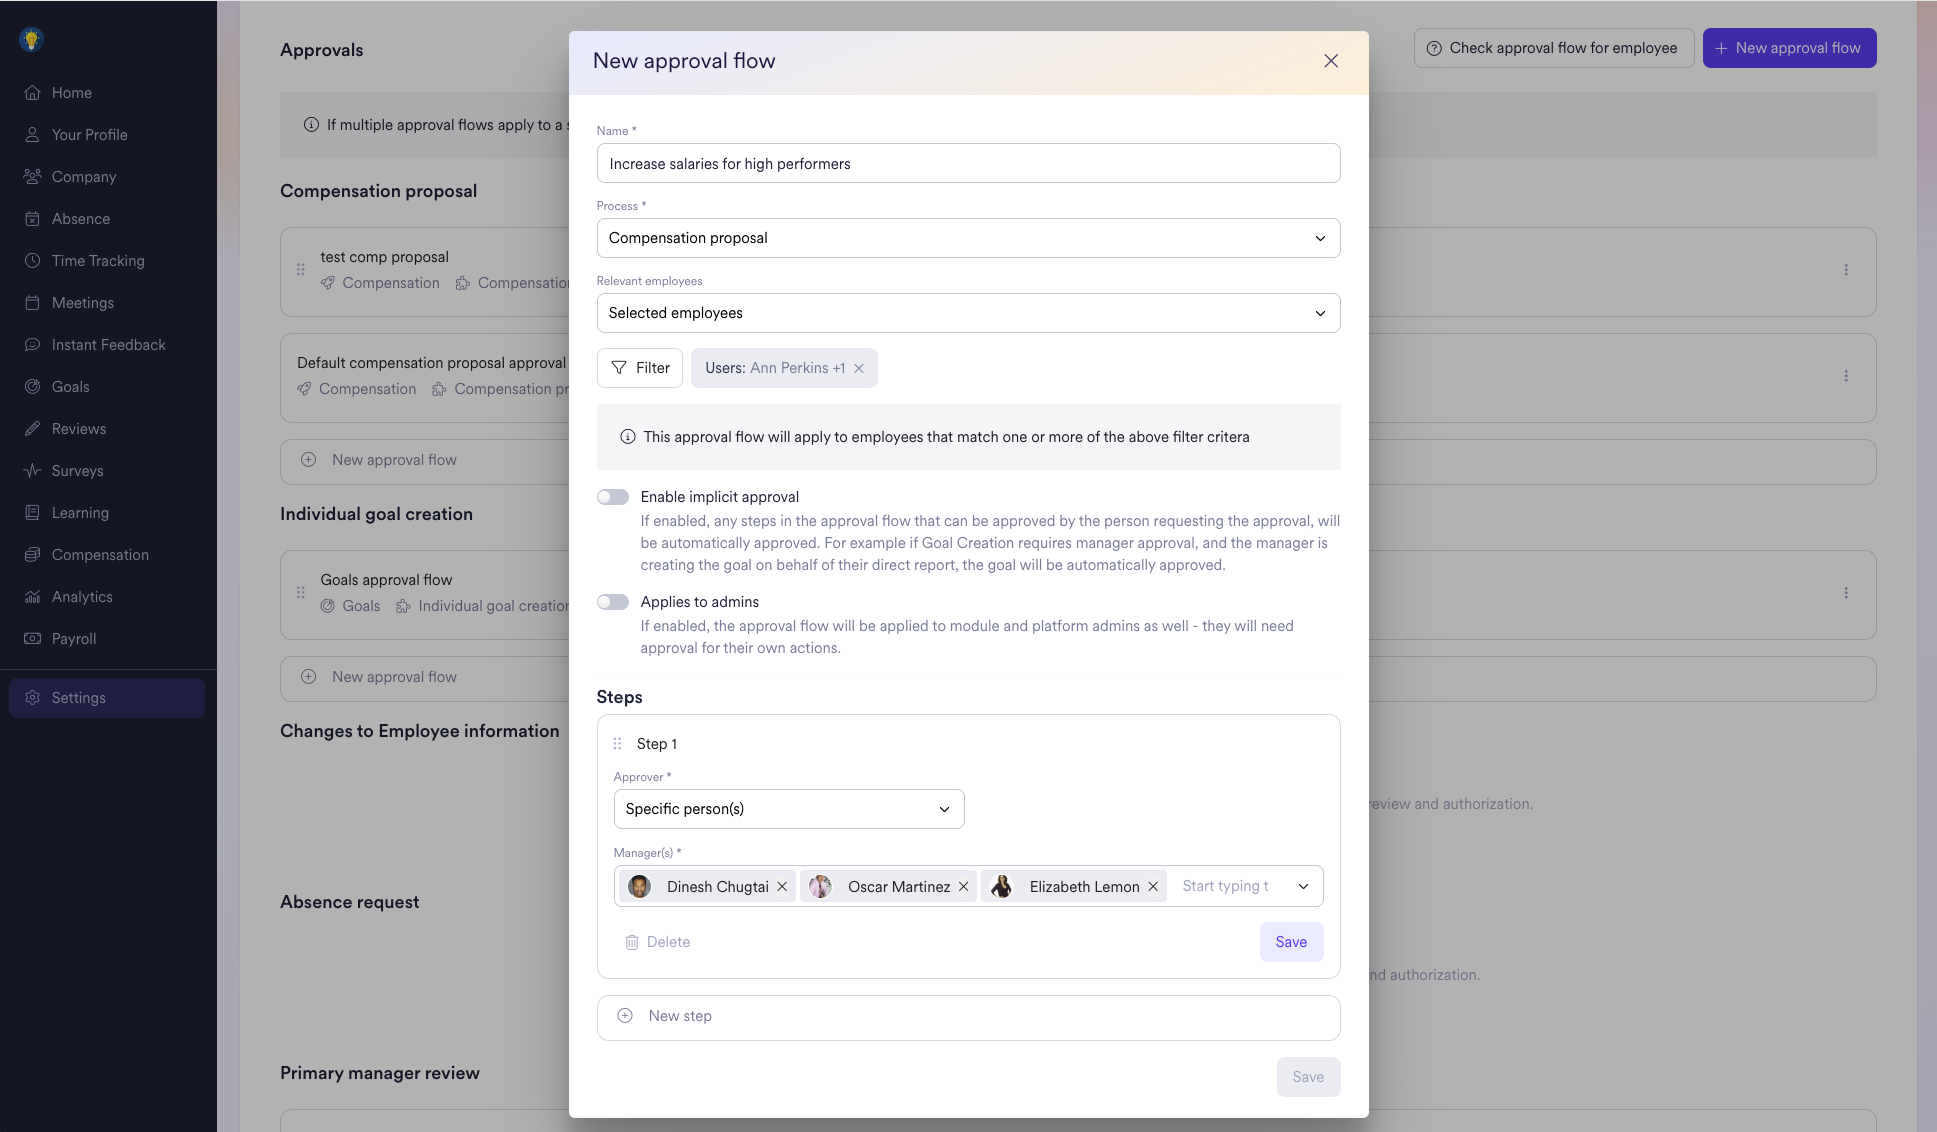Delete Step 1
Screen dimensions: 1937x1132
[657, 942]
